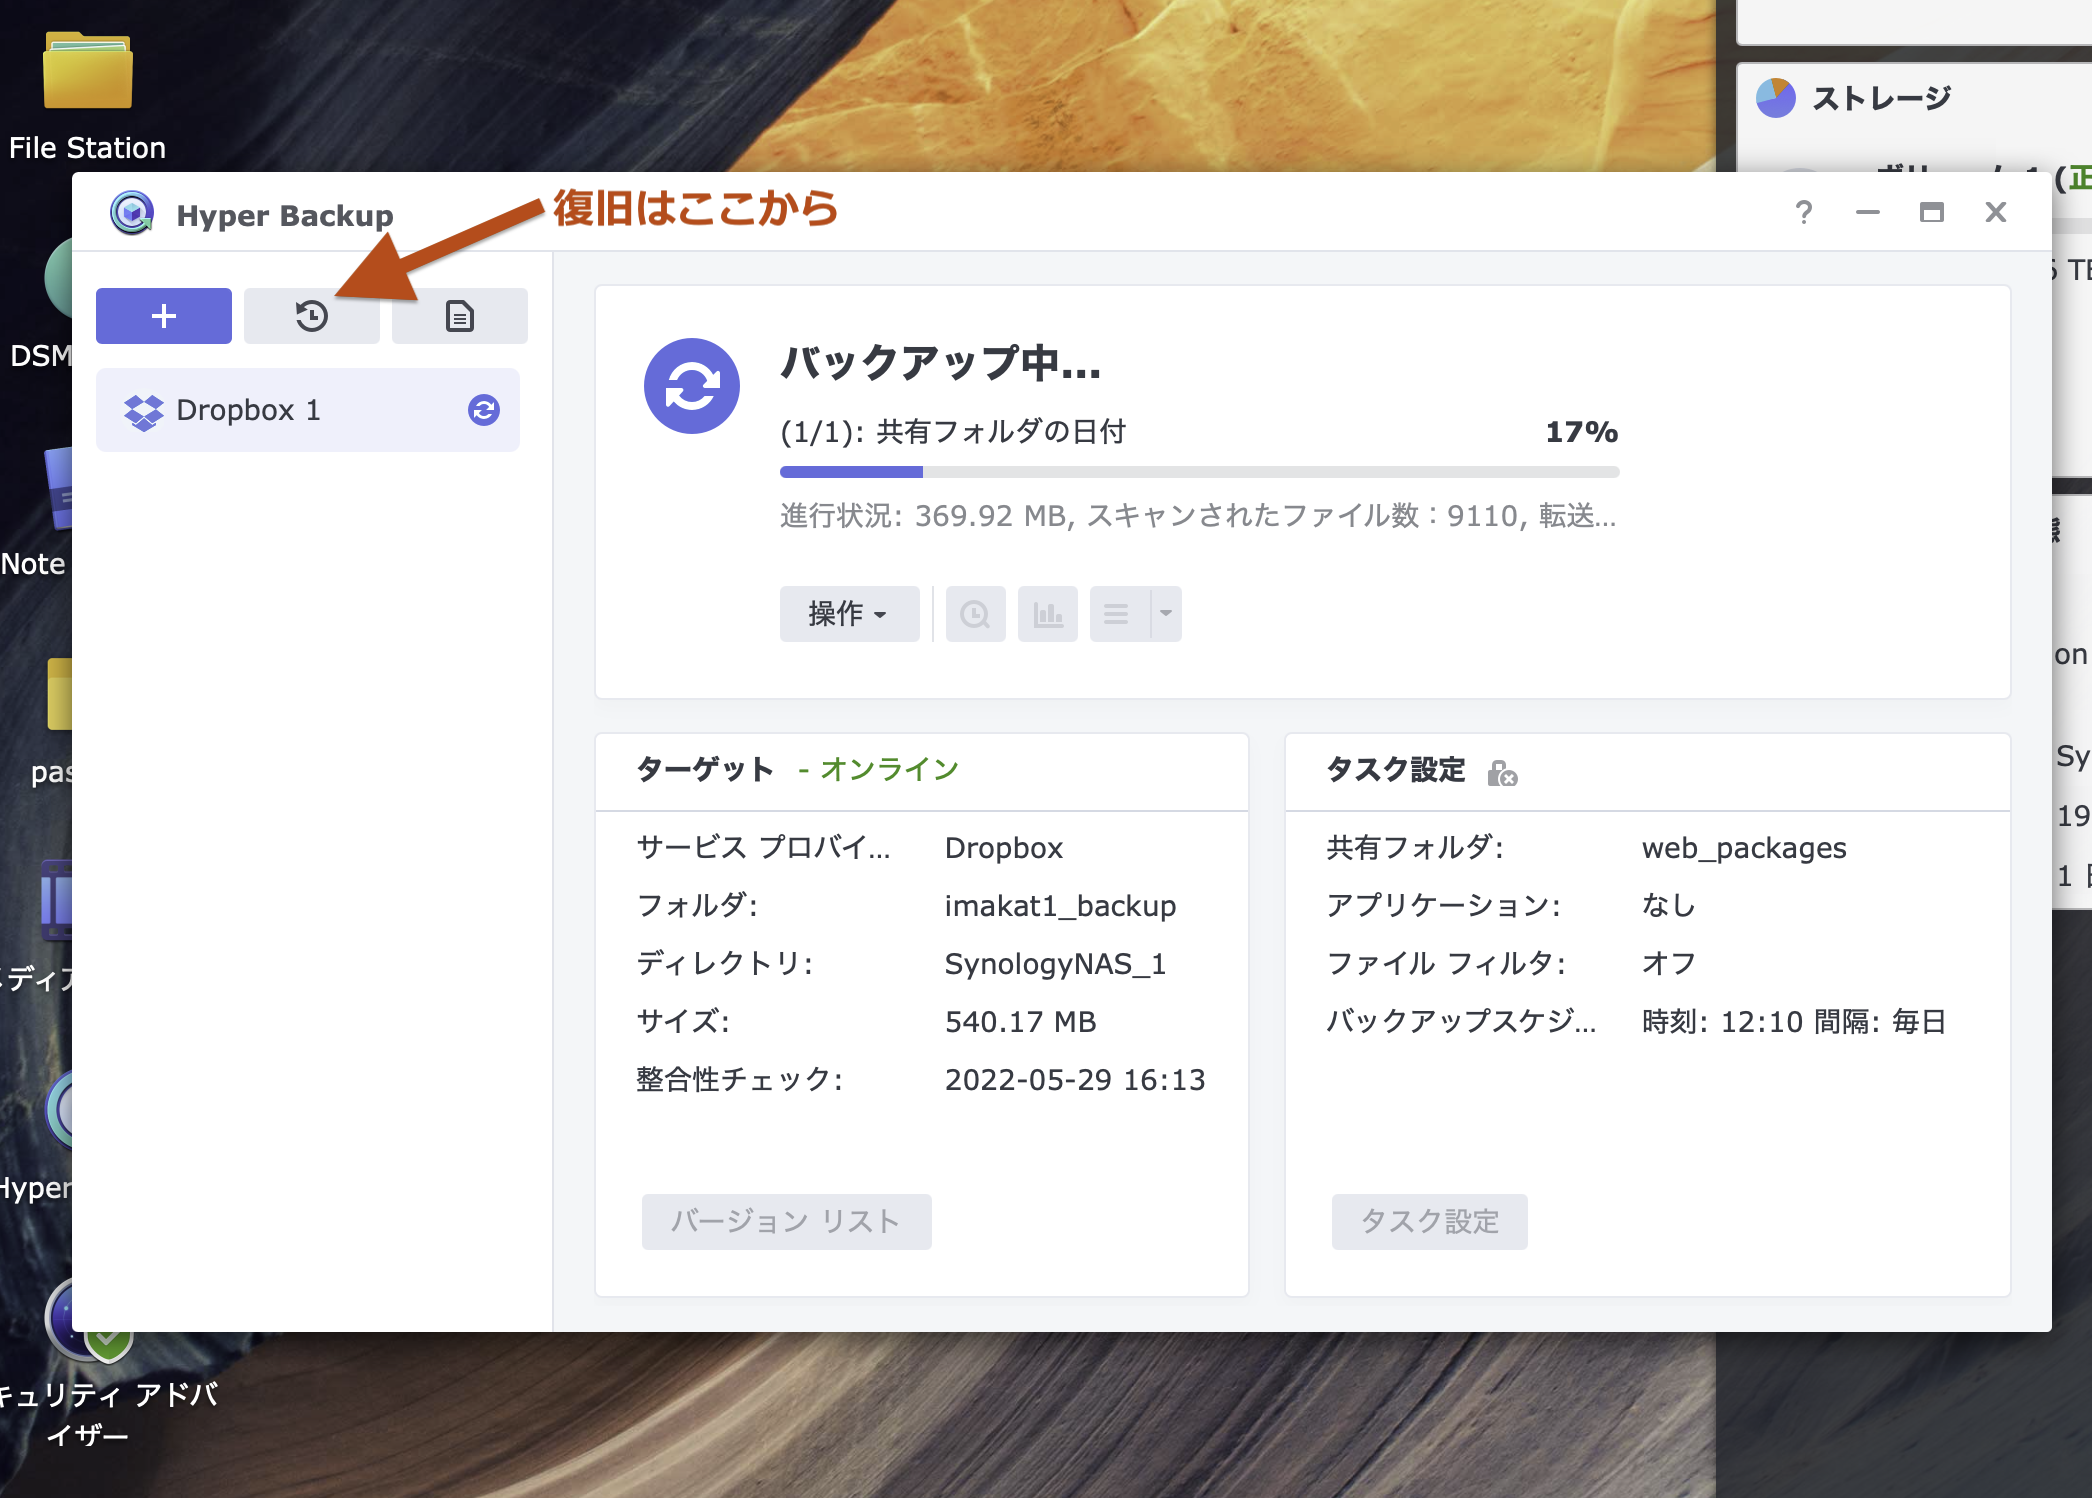The height and width of the screenshot is (1498, 2092).
Task: Click the バージョン リスト button
Action: [786, 1221]
